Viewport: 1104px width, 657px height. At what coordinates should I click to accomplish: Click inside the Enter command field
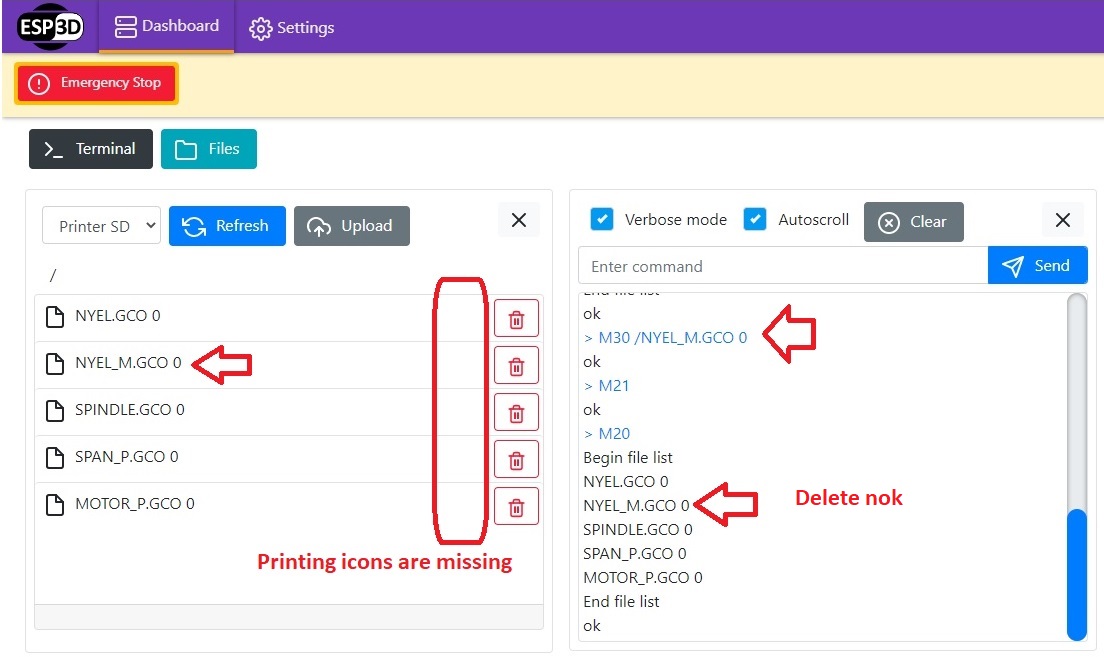[780, 265]
